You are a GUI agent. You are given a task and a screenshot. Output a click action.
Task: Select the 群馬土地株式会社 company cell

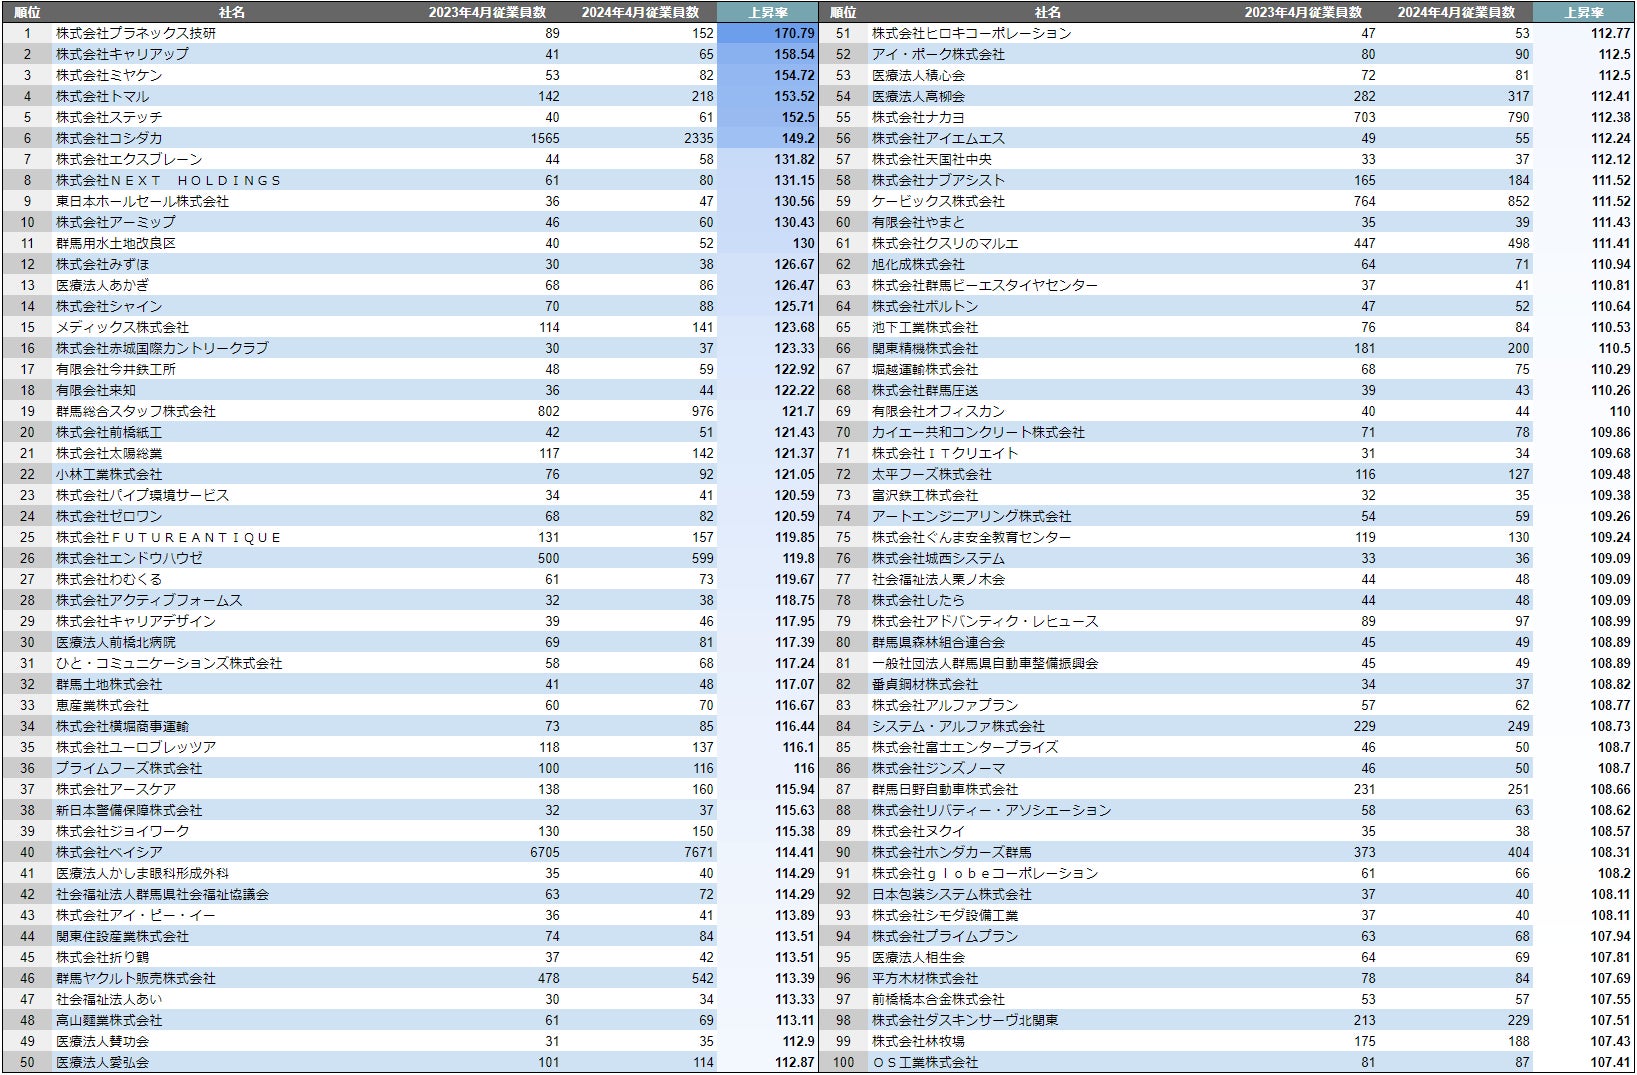109,684
